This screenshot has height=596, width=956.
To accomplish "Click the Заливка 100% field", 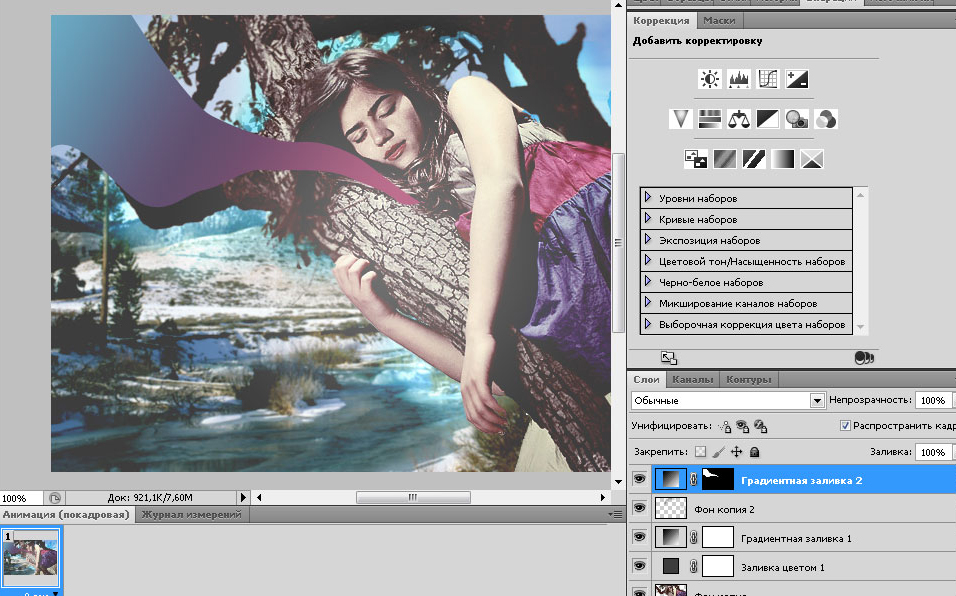I will point(933,452).
